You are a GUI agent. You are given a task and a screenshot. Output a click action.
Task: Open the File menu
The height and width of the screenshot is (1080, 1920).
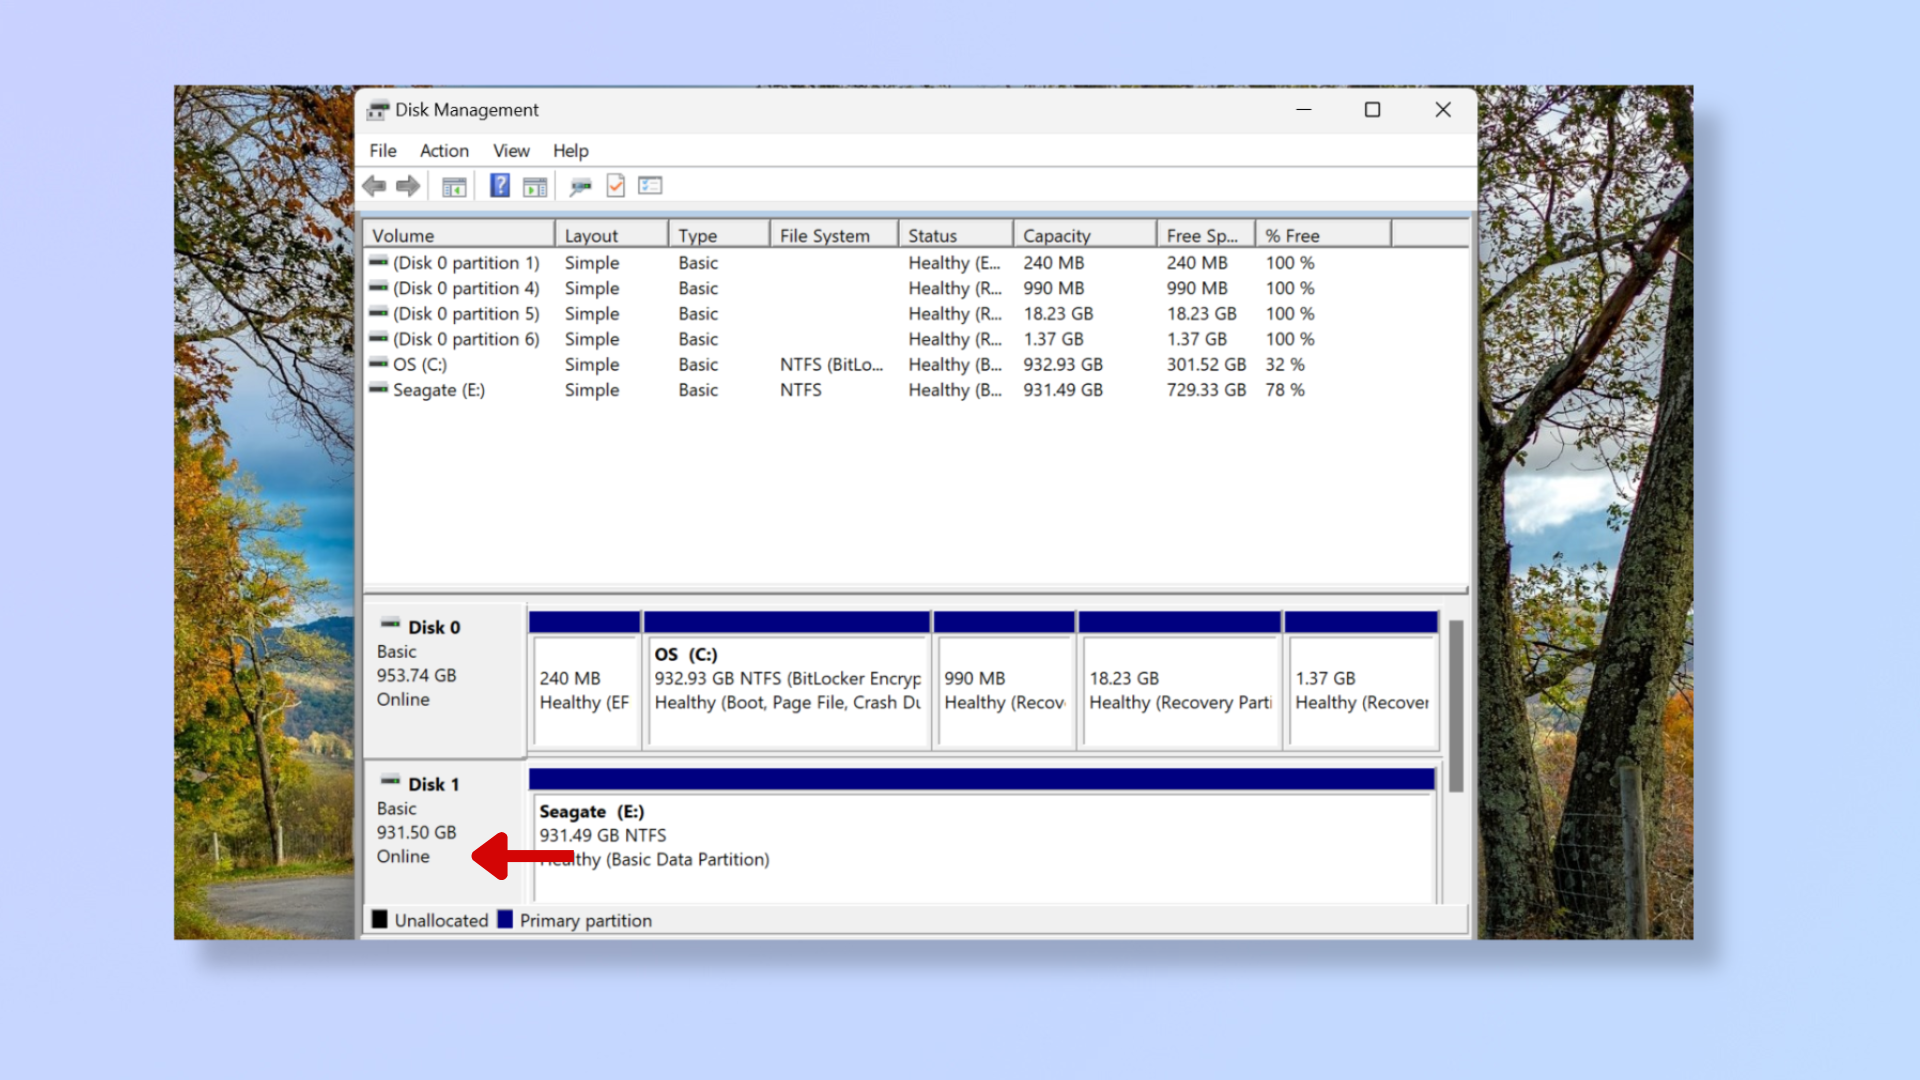[382, 149]
